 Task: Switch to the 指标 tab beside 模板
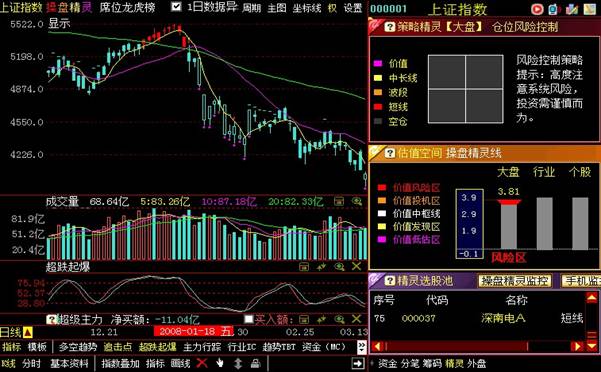coord(11,347)
